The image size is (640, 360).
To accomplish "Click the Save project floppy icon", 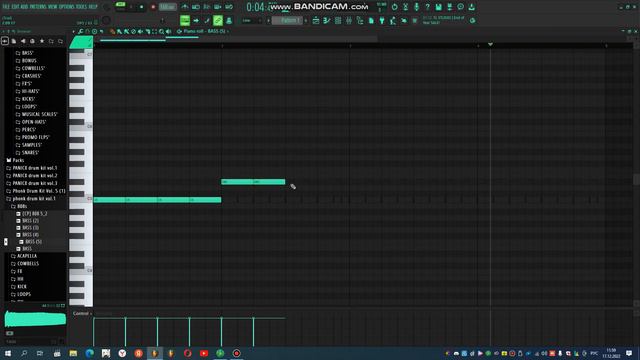I will 438,7.
